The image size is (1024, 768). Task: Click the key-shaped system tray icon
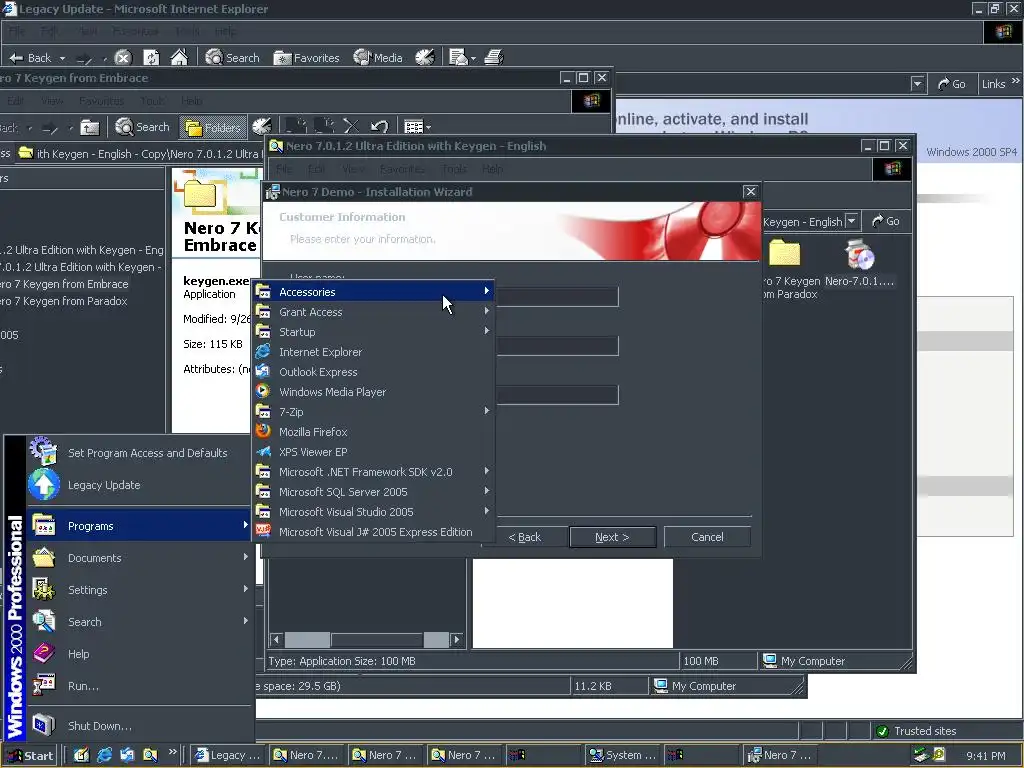(x=939, y=755)
